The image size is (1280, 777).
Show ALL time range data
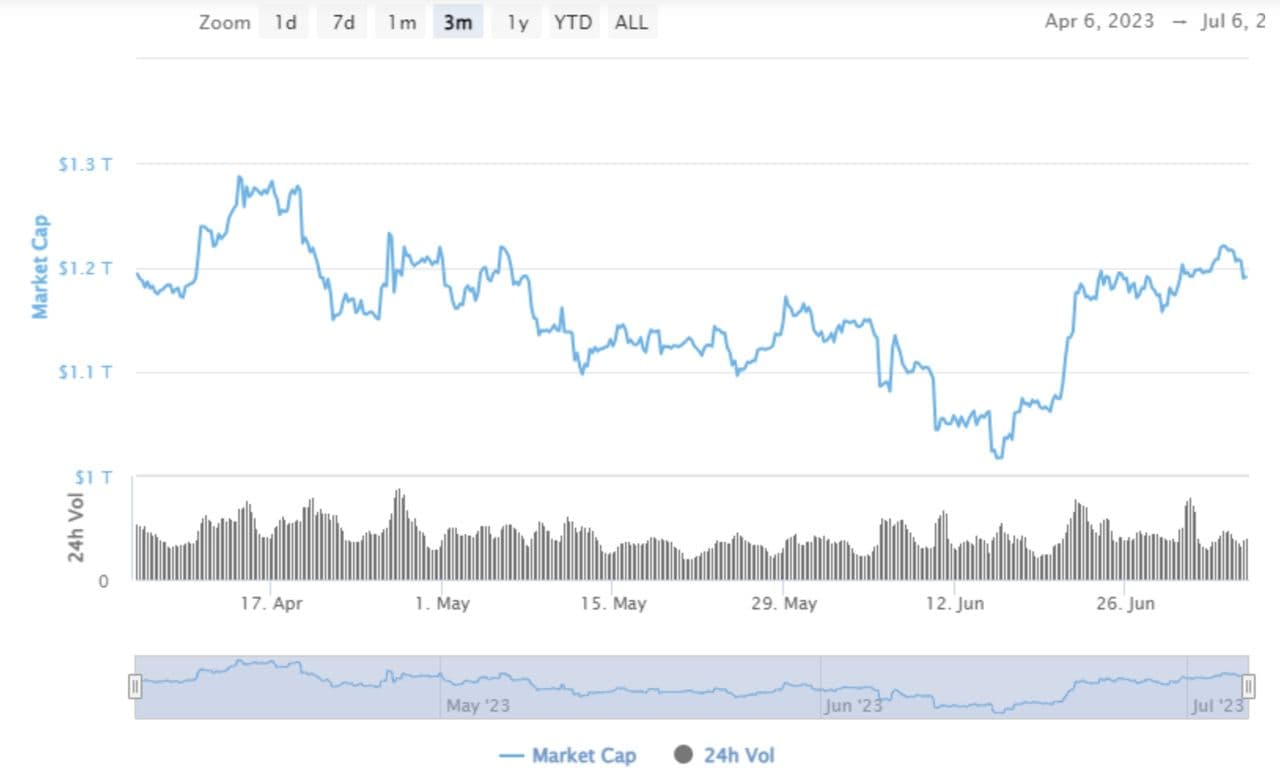[631, 22]
